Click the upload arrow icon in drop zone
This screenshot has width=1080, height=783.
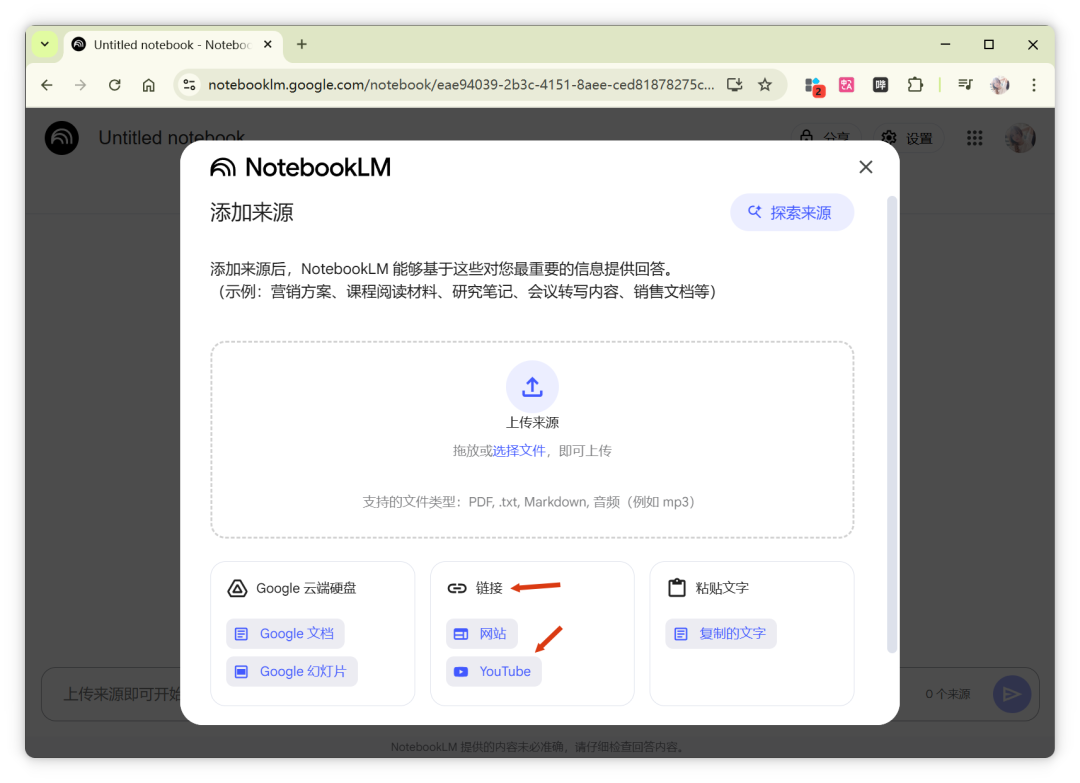point(532,386)
